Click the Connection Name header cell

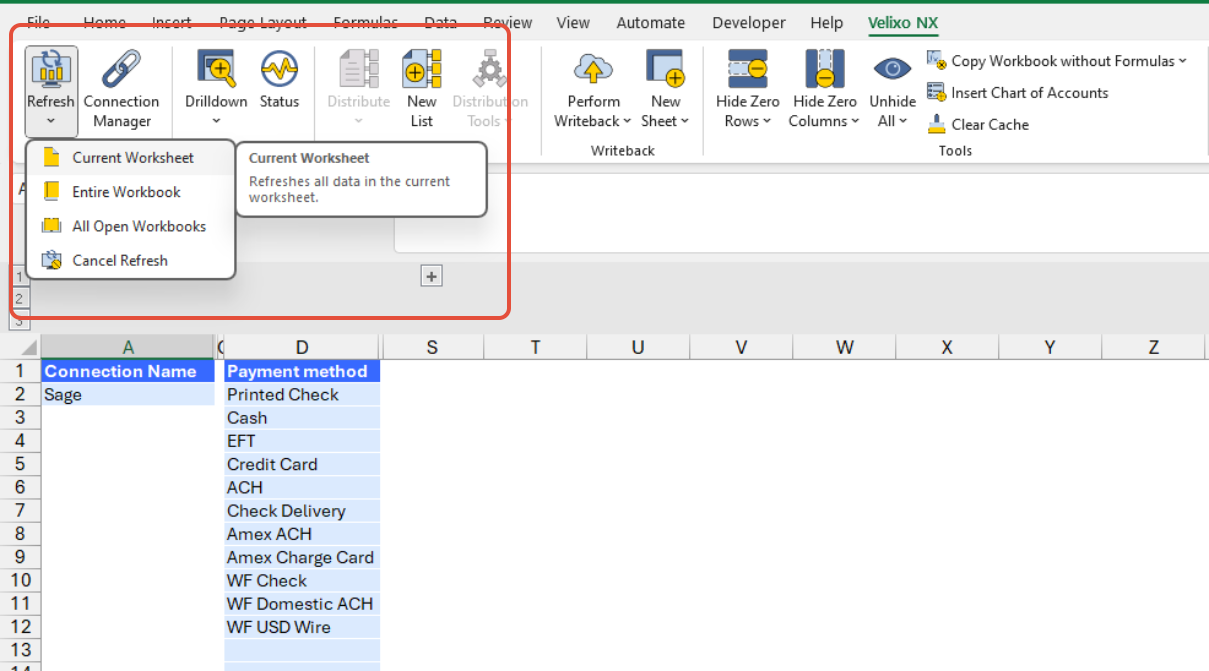(x=128, y=371)
